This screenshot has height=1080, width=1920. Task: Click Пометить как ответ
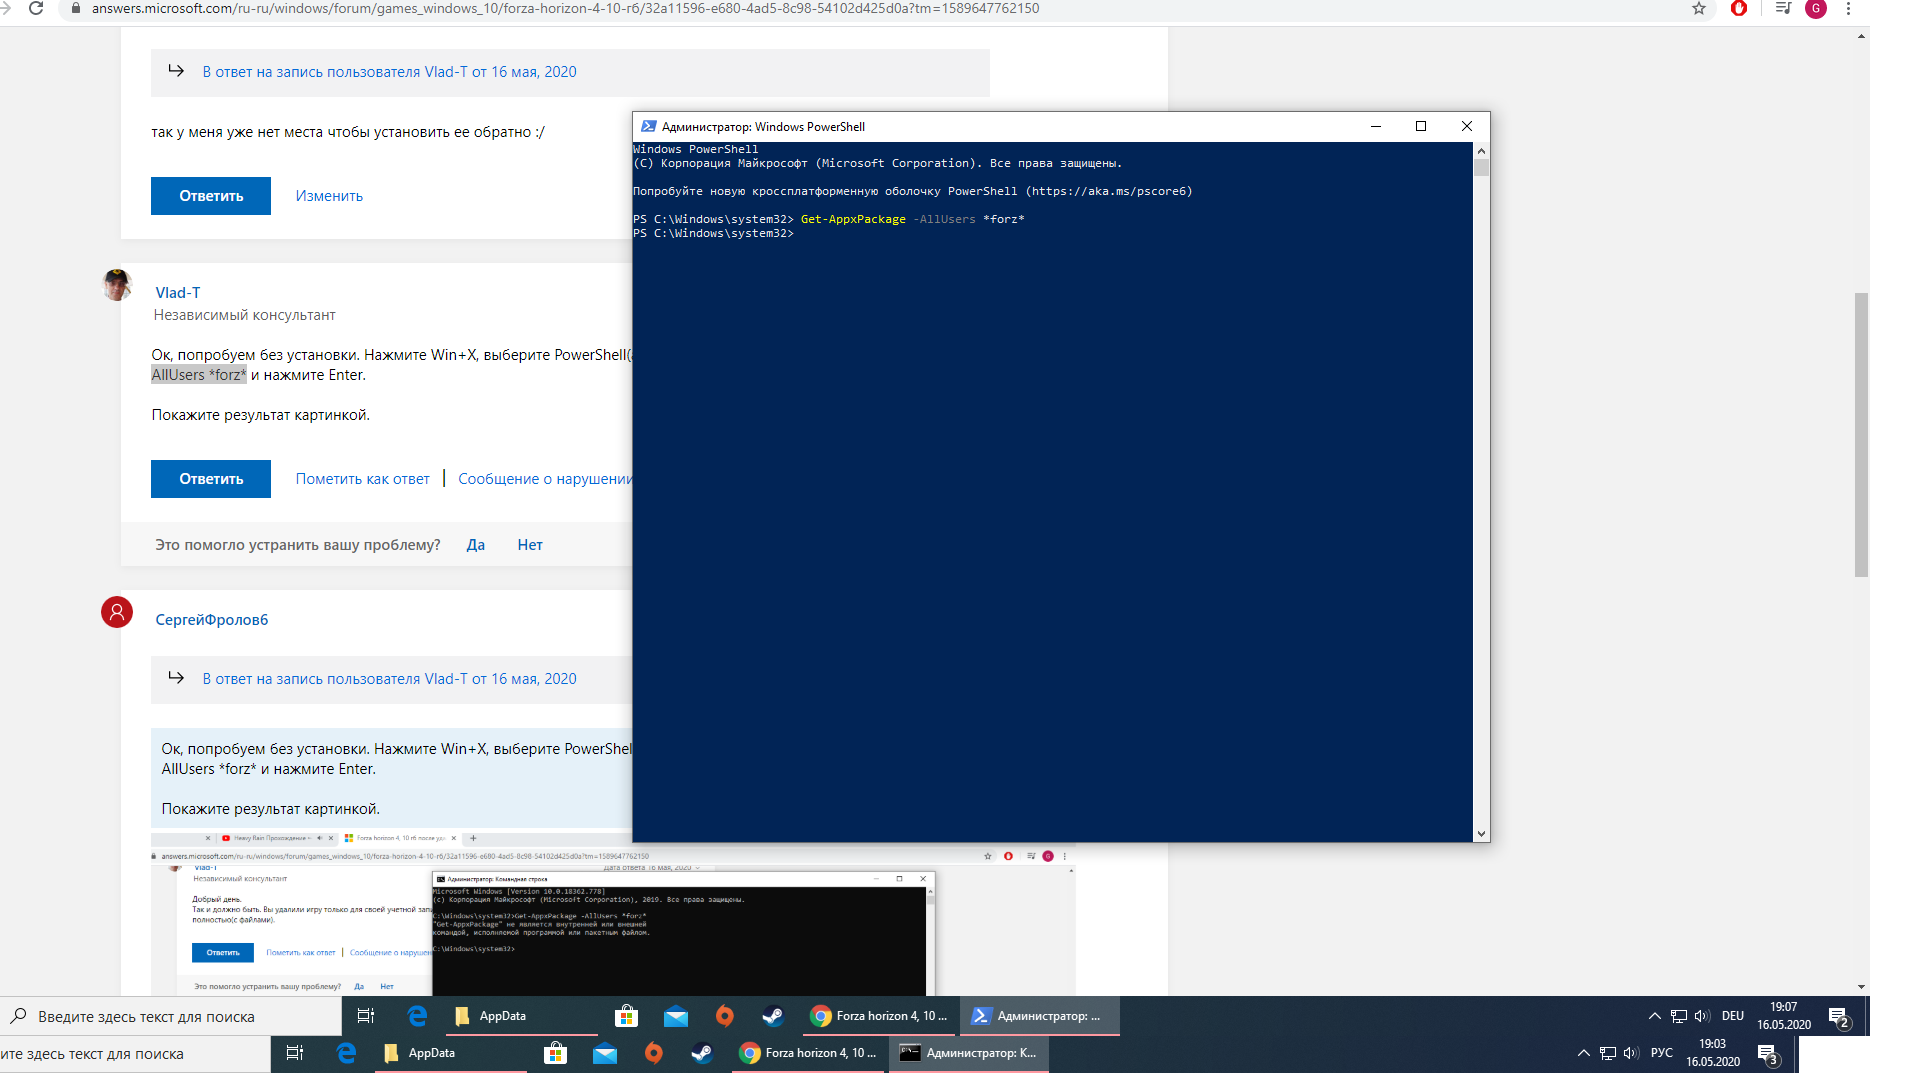click(x=363, y=479)
